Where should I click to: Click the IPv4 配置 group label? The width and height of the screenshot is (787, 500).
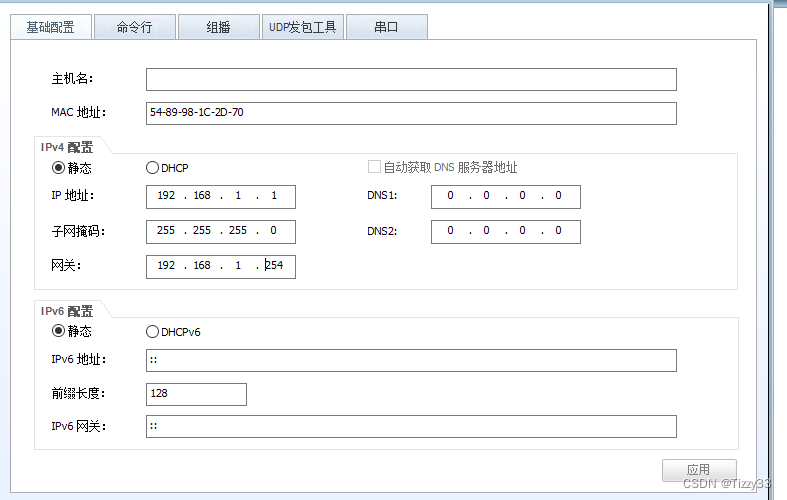pyautogui.click(x=67, y=147)
